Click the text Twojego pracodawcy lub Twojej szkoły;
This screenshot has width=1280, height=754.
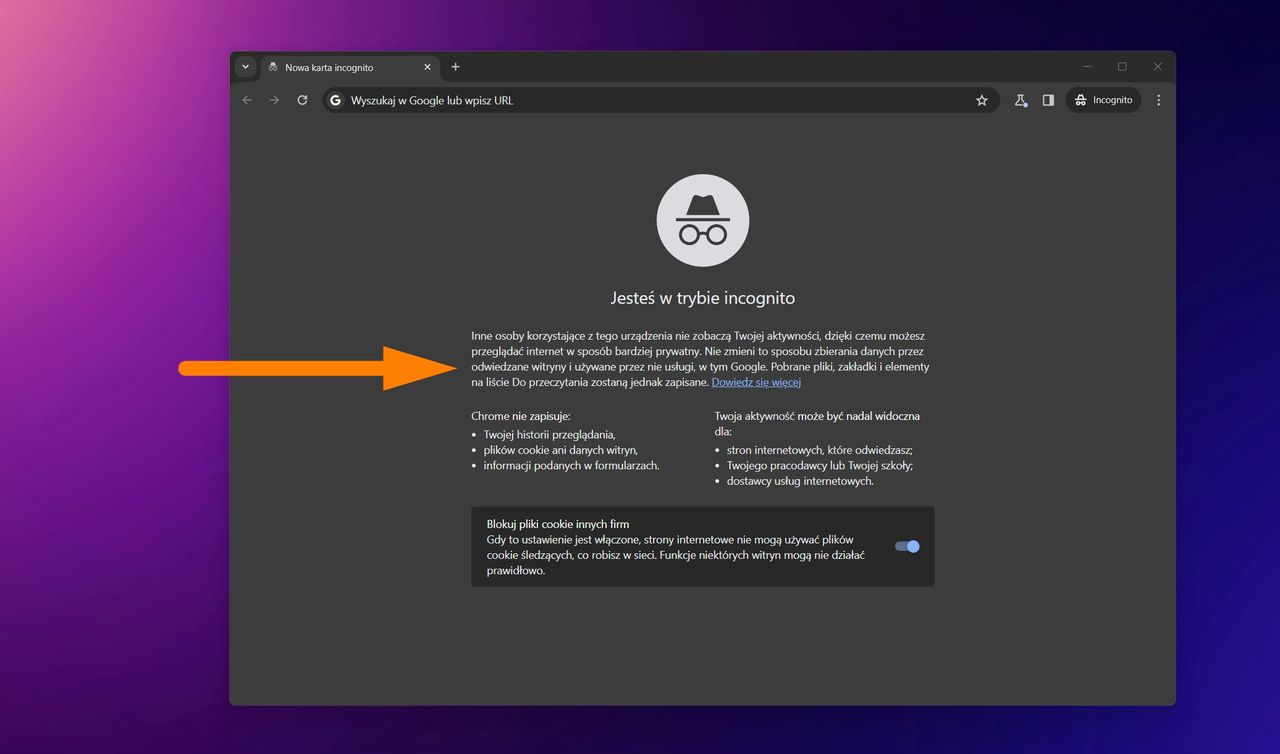point(820,465)
